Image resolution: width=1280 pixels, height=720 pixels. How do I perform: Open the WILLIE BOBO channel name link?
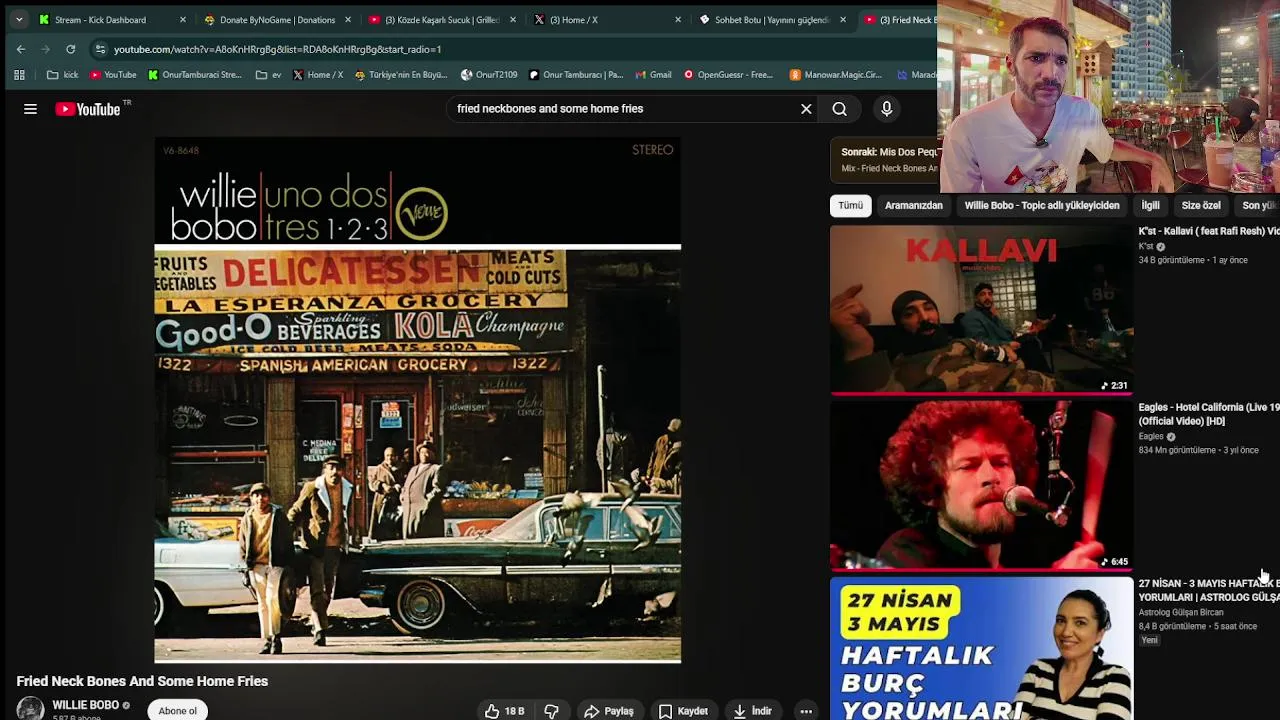85,705
